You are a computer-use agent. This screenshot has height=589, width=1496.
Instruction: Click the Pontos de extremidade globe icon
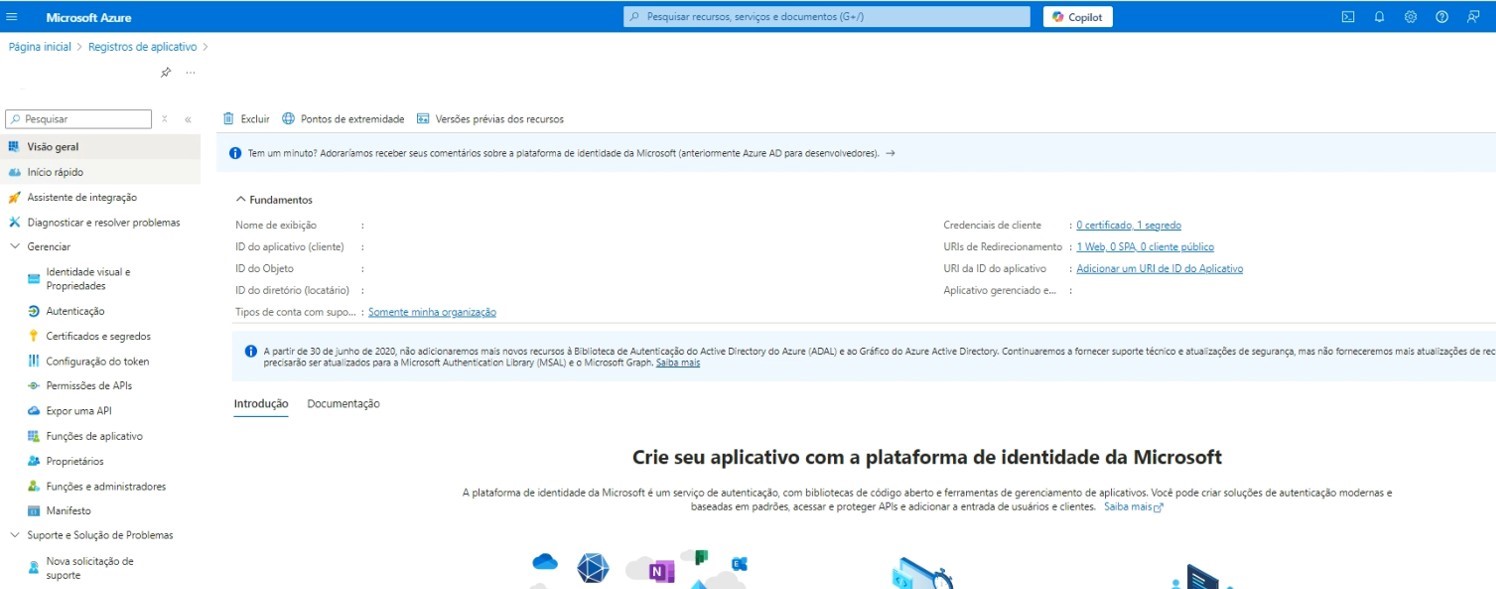click(289, 118)
